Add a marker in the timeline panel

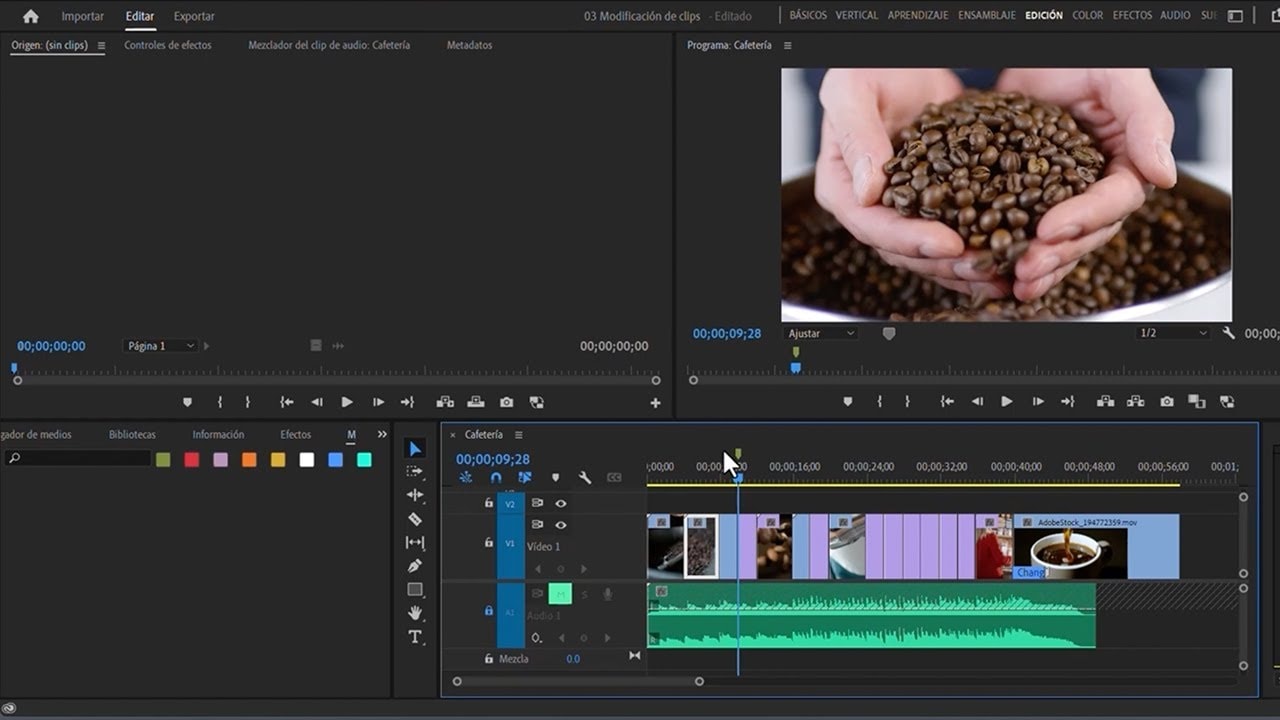(556, 477)
